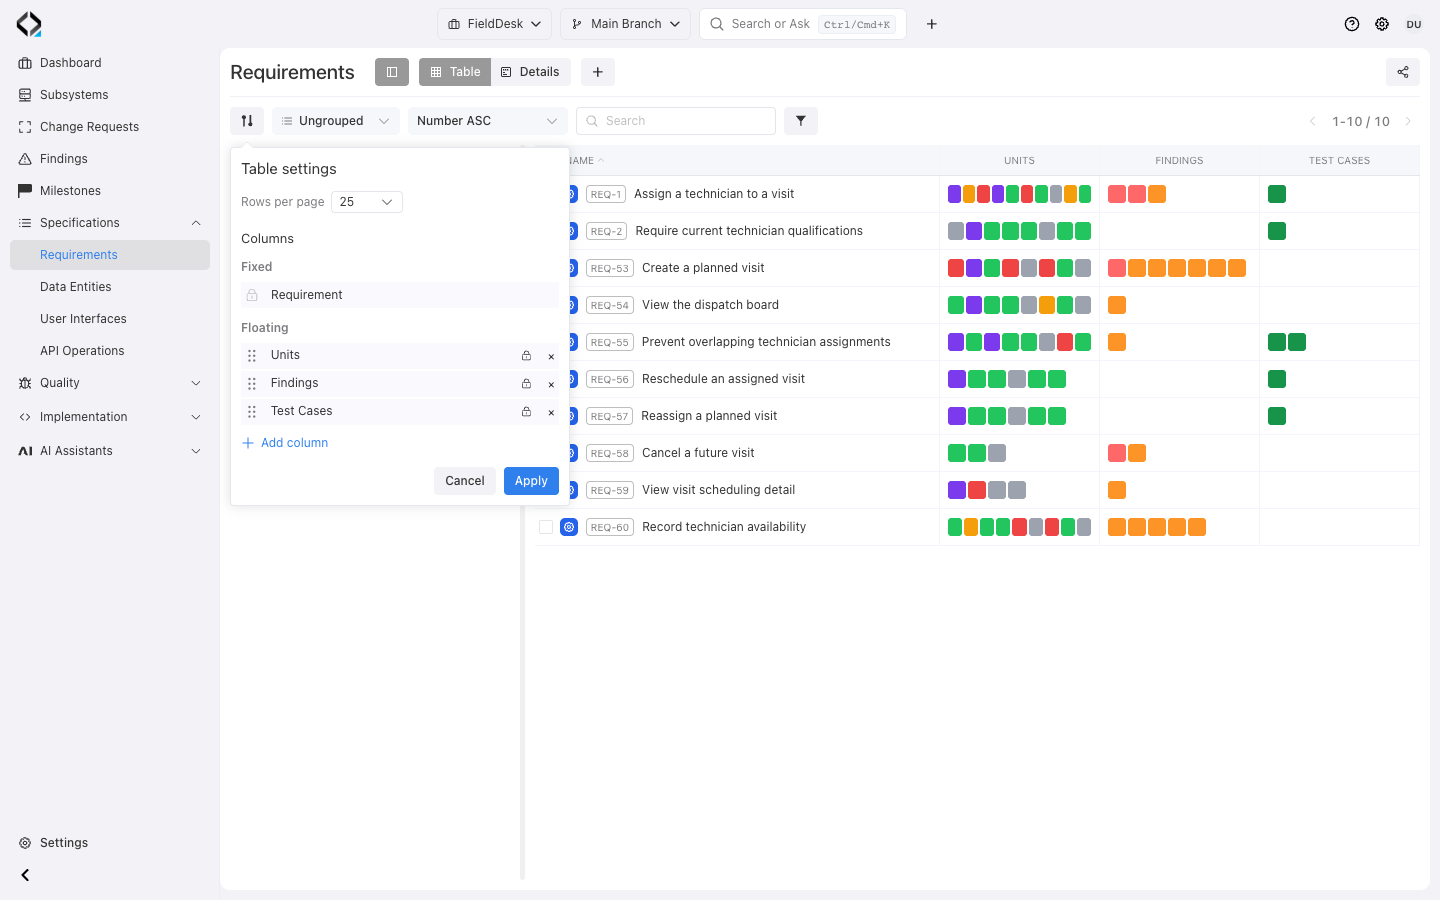Select the checkbox for REQ-60 row

tap(546, 527)
